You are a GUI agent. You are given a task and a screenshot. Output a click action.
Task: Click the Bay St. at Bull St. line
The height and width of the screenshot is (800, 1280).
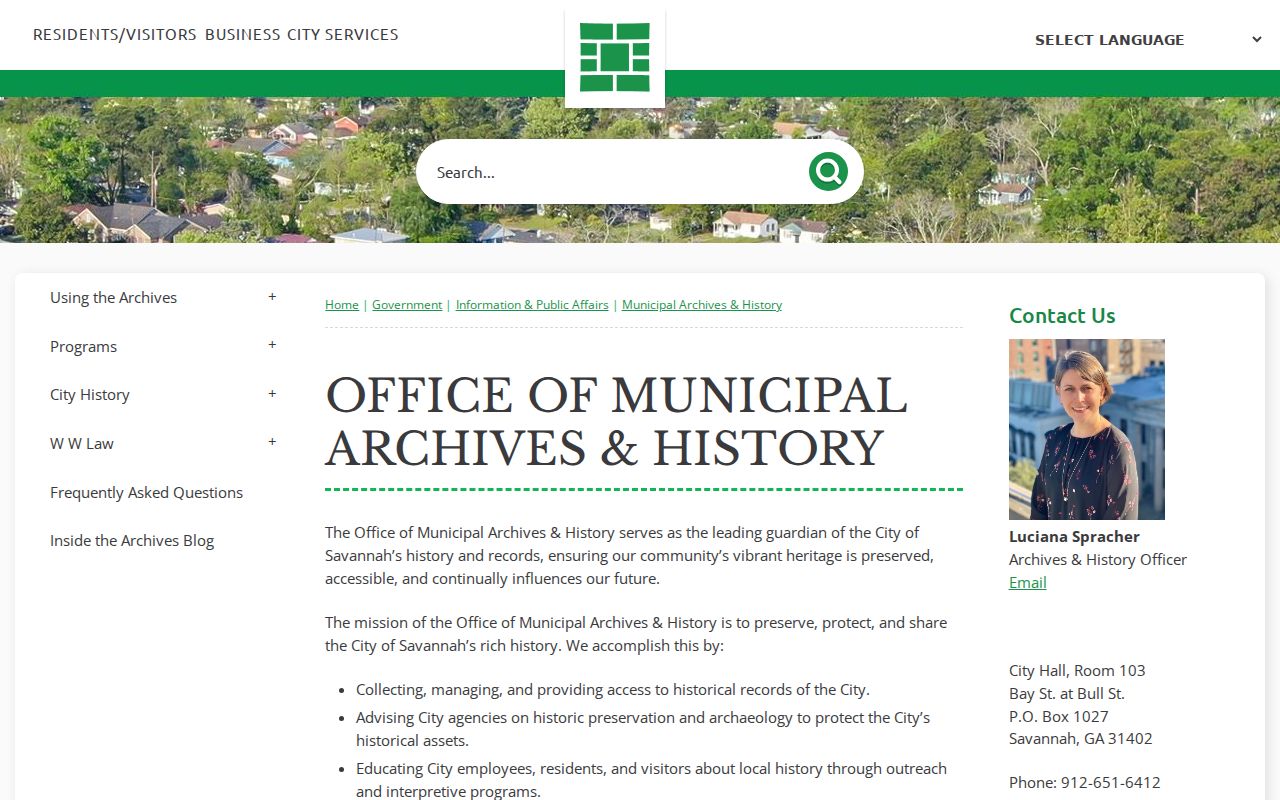[x=1067, y=693]
